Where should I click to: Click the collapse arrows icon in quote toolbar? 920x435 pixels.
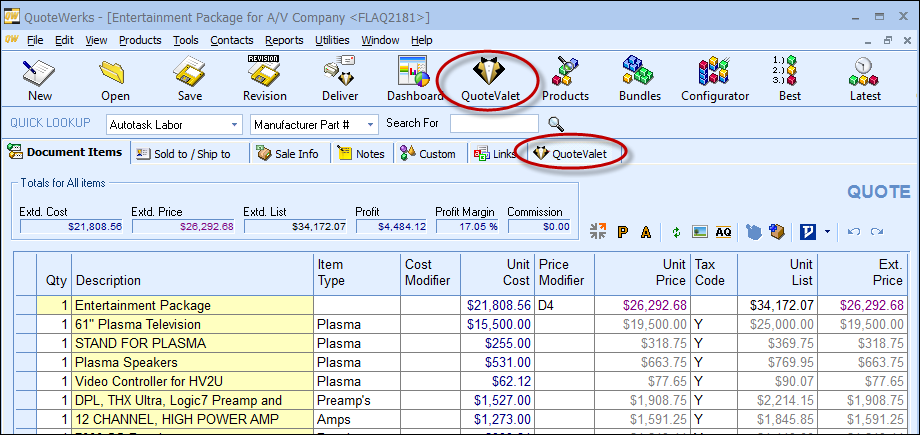click(598, 231)
